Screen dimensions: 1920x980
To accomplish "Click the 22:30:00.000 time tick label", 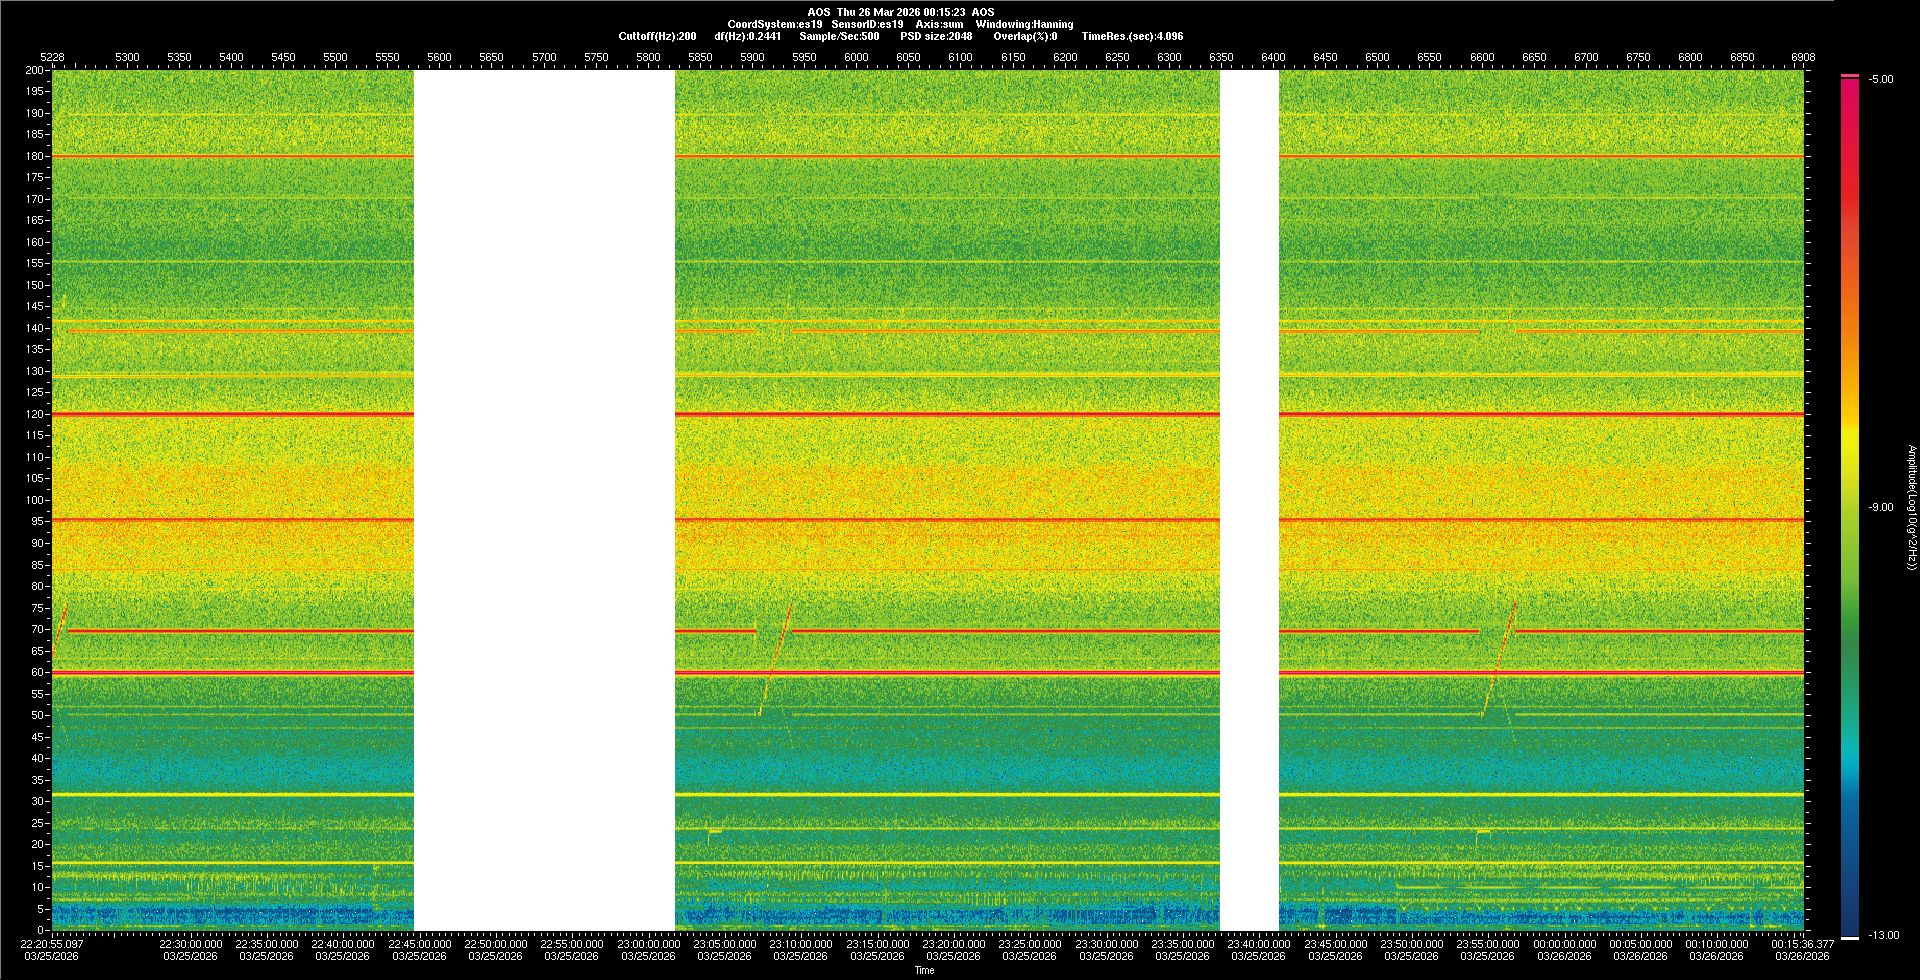I will 190,943.
